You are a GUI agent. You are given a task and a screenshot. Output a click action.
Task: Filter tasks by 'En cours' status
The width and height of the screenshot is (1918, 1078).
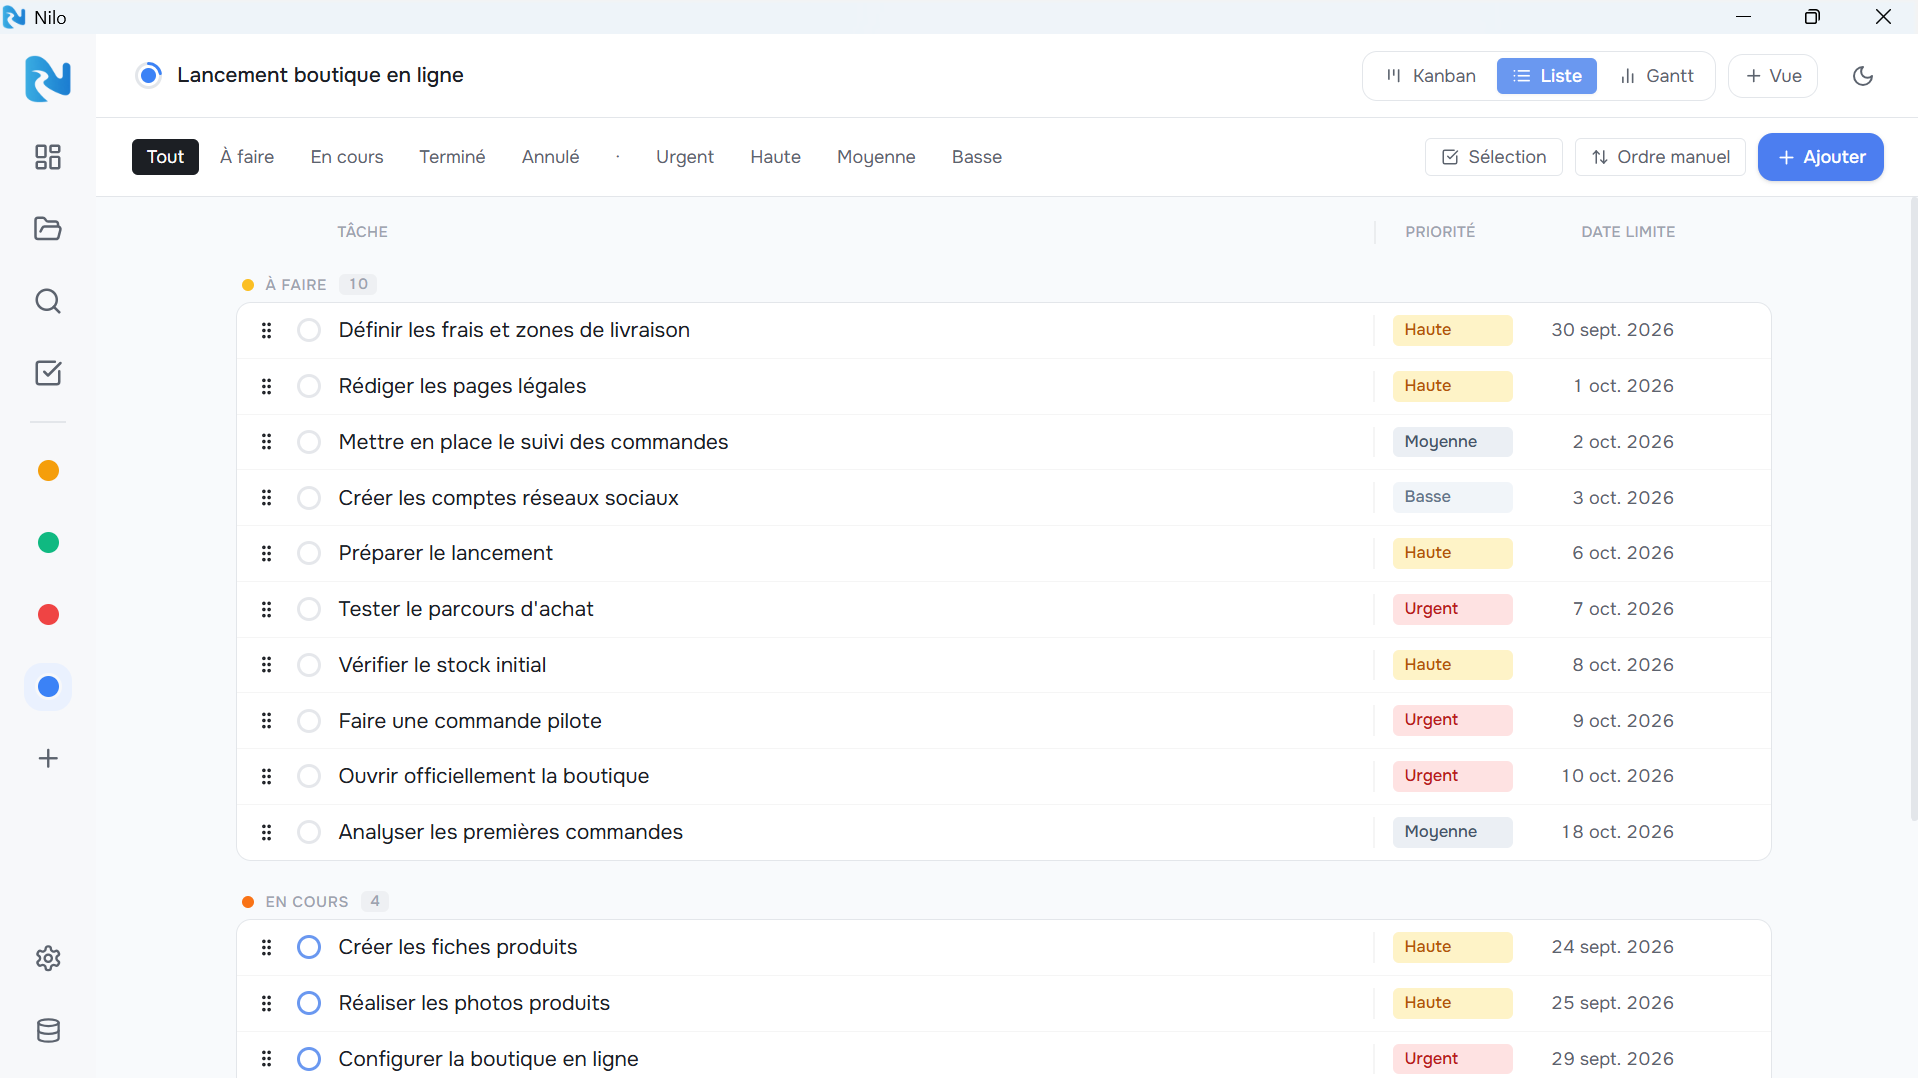point(347,157)
